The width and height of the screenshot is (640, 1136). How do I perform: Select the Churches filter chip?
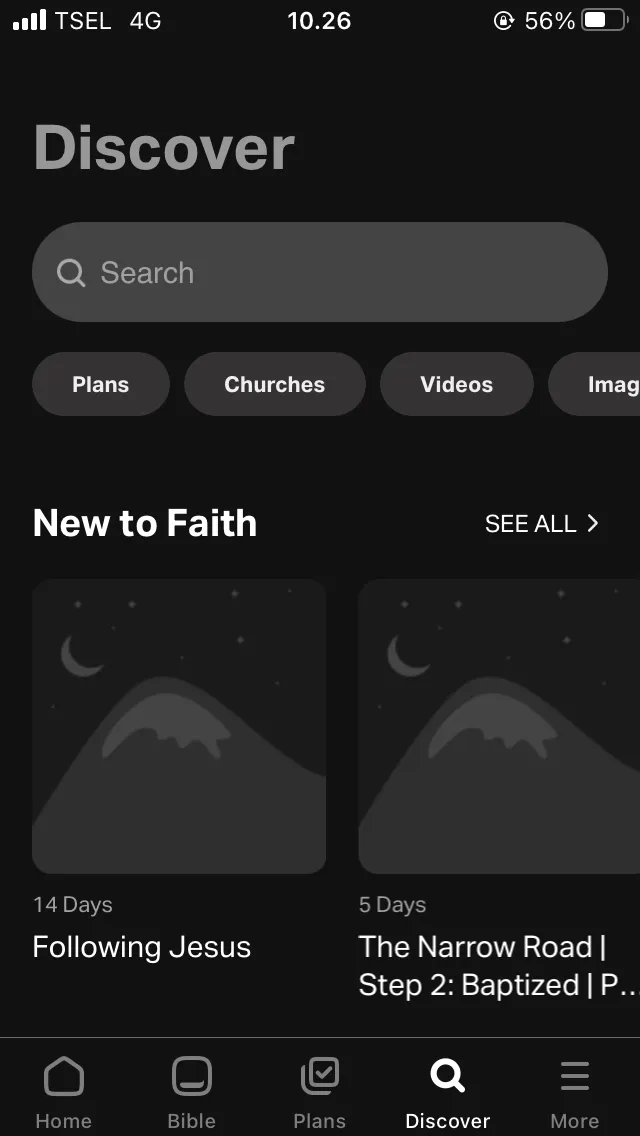point(275,384)
